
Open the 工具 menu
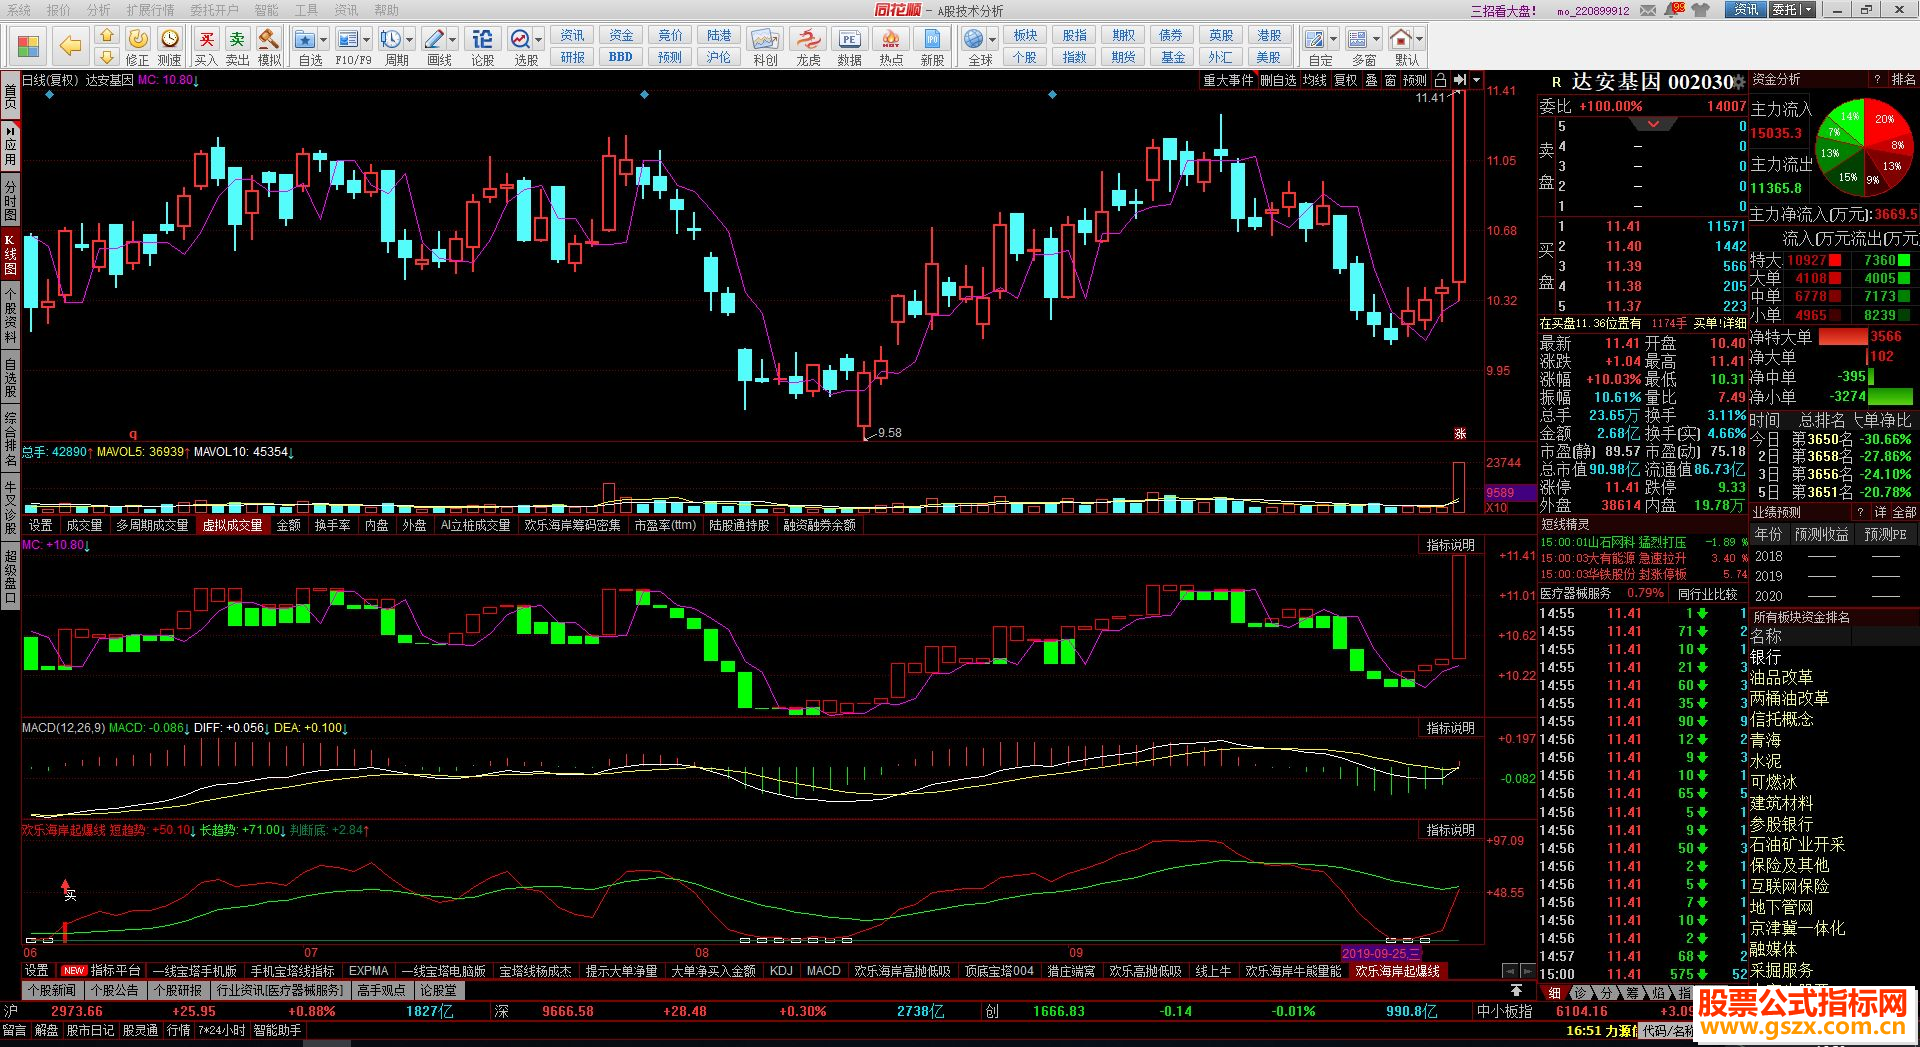tap(306, 10)
